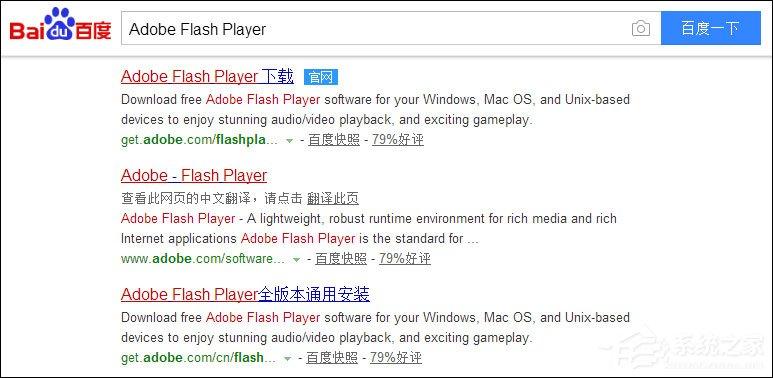
Task: Expand the arrow next to get.adobe.com/cn/flash...
Action: tap(287, 359)
